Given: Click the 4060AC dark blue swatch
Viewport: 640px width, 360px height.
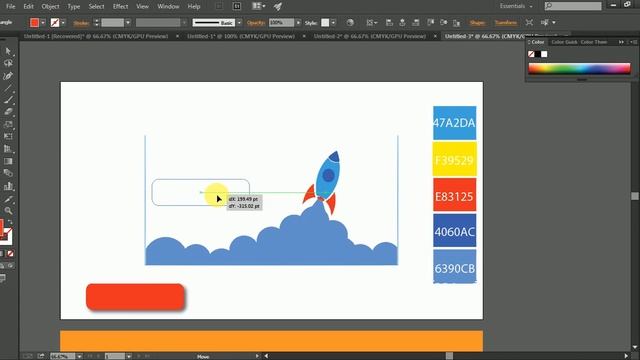Looking at the screenshot, I should pos(454,231).
